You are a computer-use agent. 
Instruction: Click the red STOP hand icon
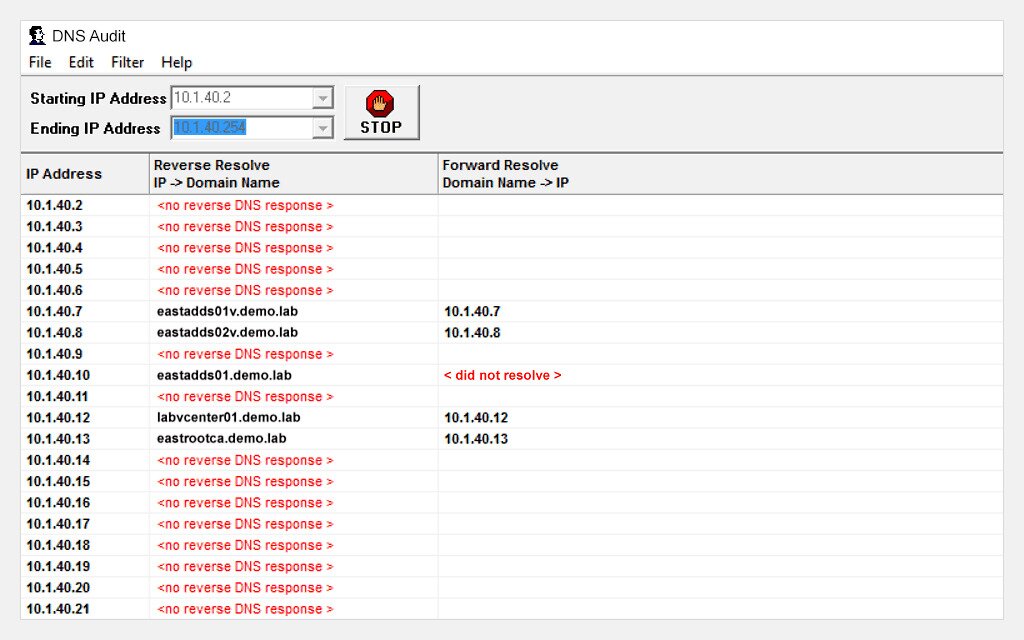[x=381, y=105]
